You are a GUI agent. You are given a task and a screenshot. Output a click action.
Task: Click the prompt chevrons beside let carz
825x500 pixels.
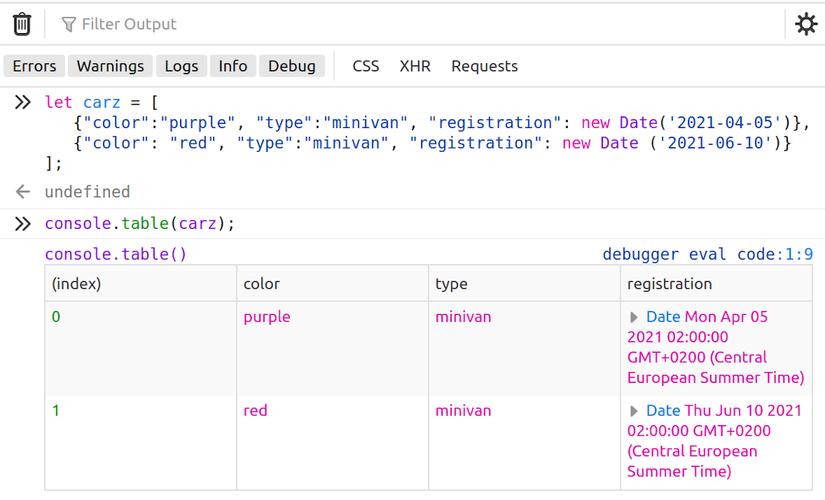pos(22,102)
